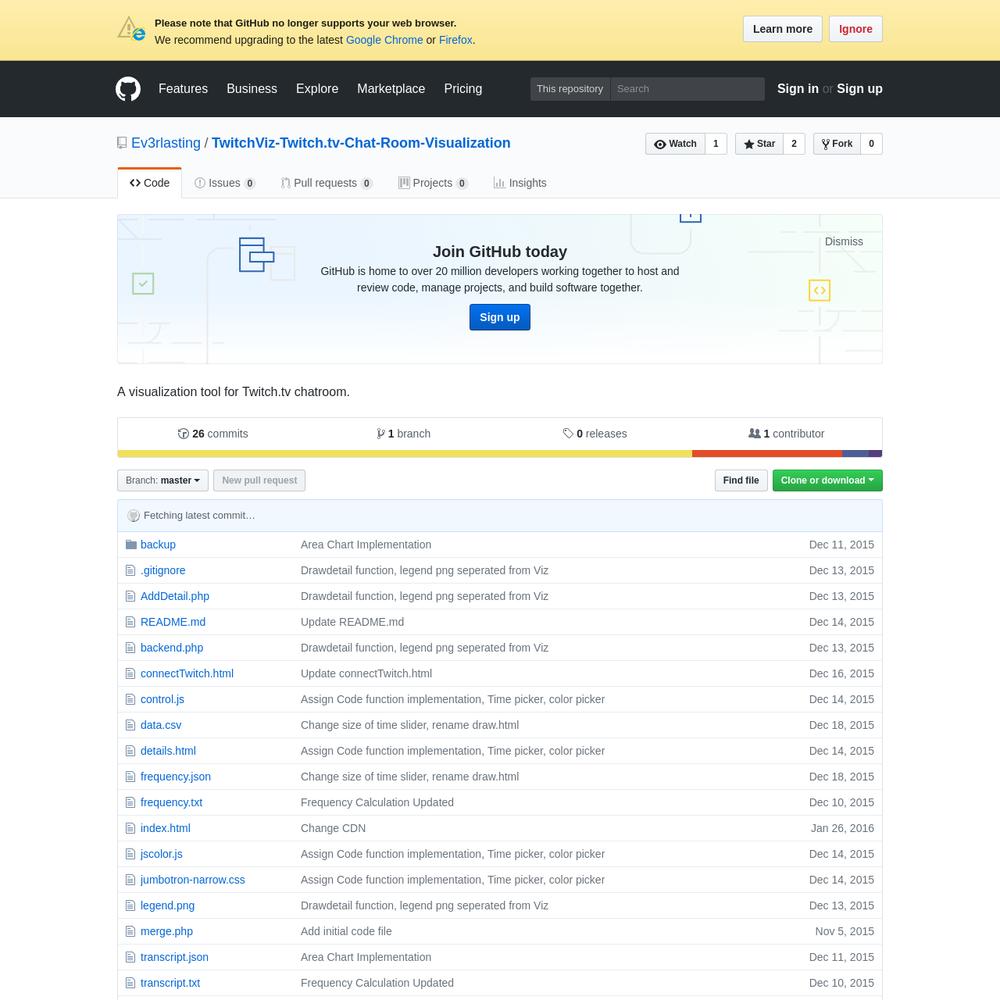The width and height of the screenshot is (1000, 1000).
Task: Click the purple segment of the language bar
Action: tap(875, 454)
